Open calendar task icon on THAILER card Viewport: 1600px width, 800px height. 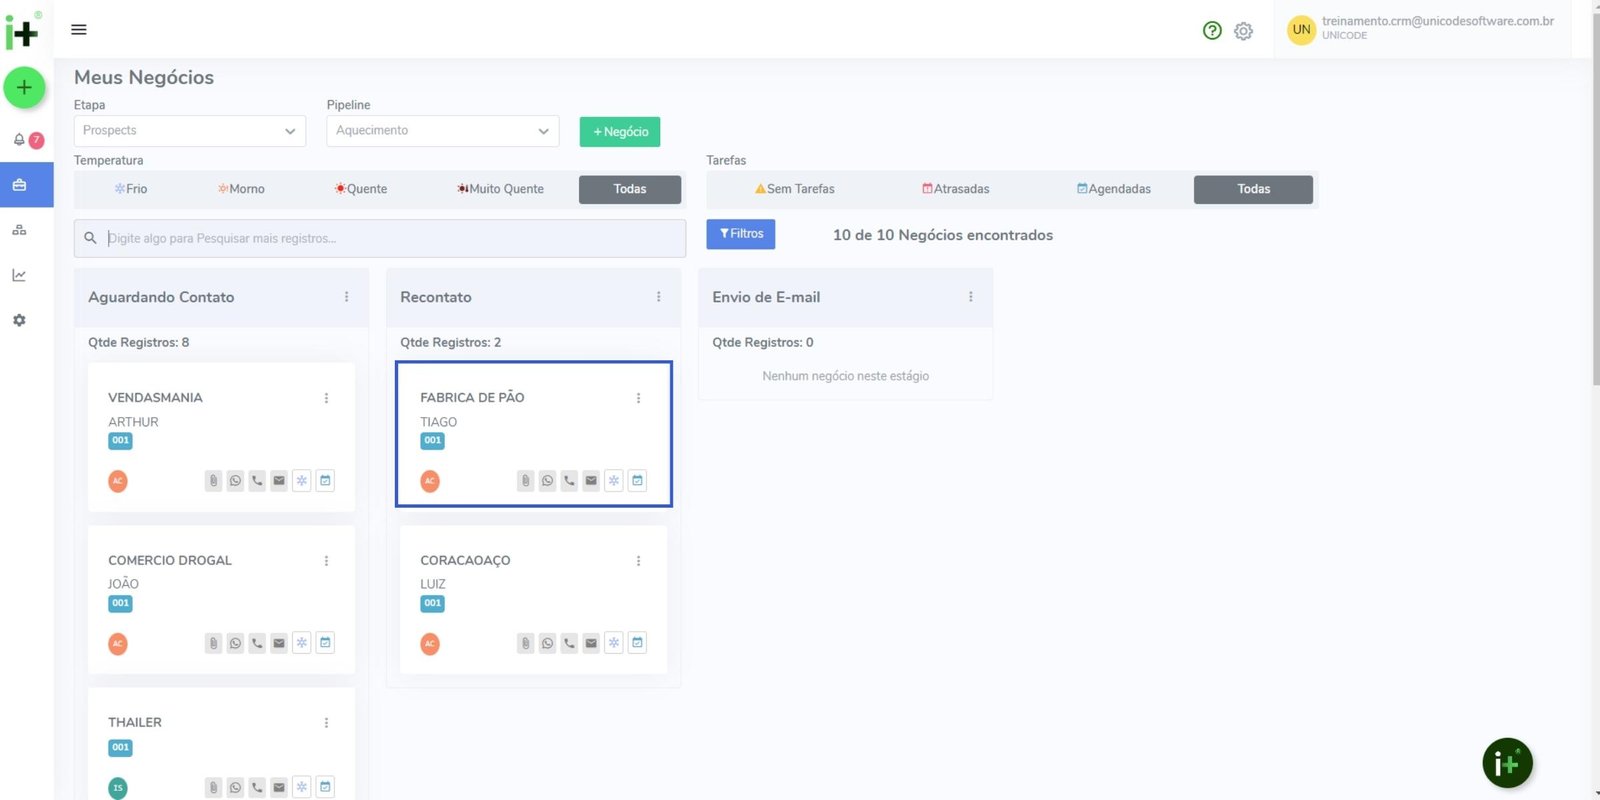click(325, 787)
